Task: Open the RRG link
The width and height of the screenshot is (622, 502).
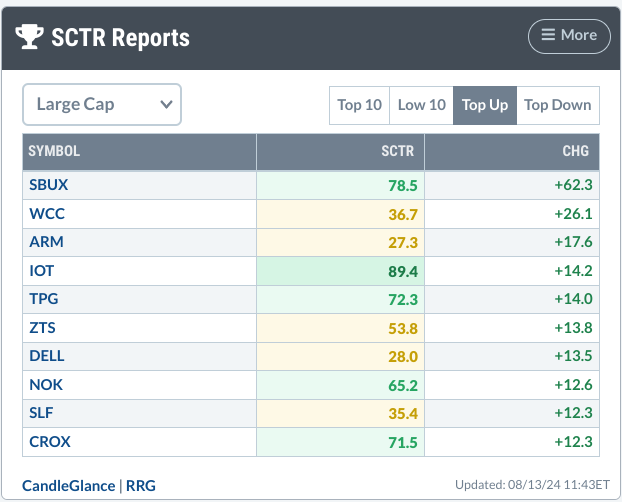Action: pyautogui.click(x=141, y=484)
